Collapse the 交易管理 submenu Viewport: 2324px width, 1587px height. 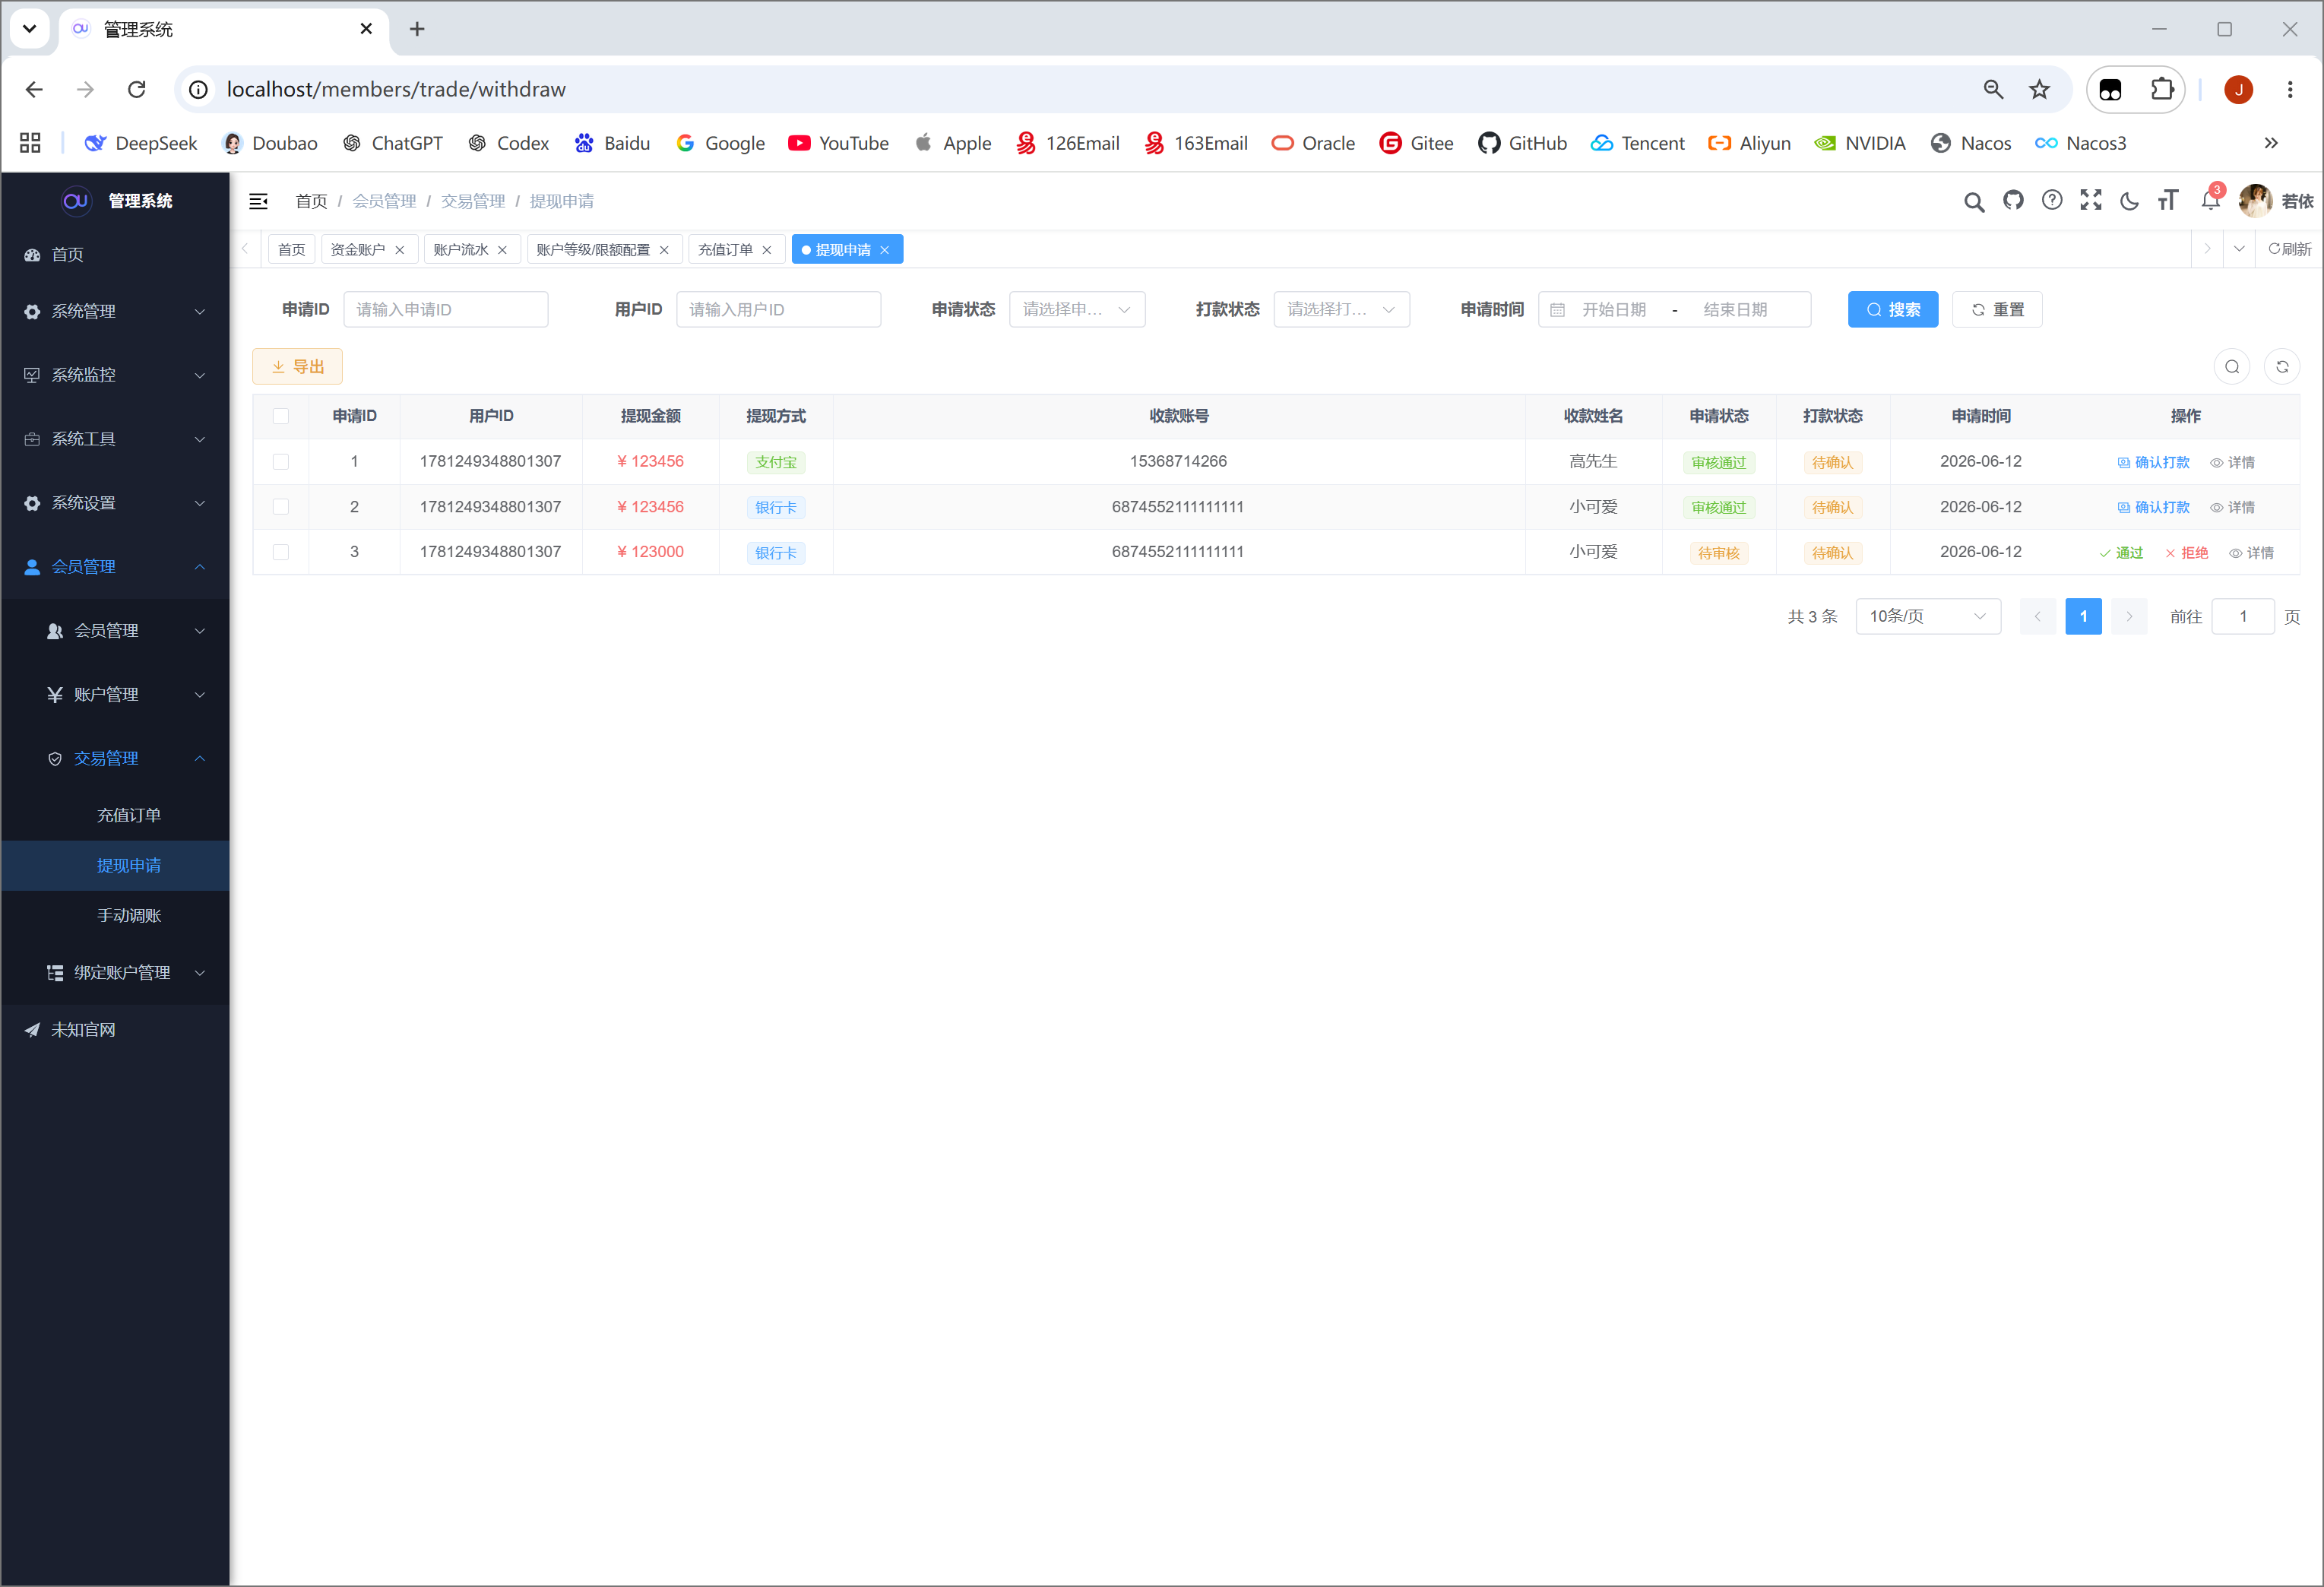(x=115, y=758)
